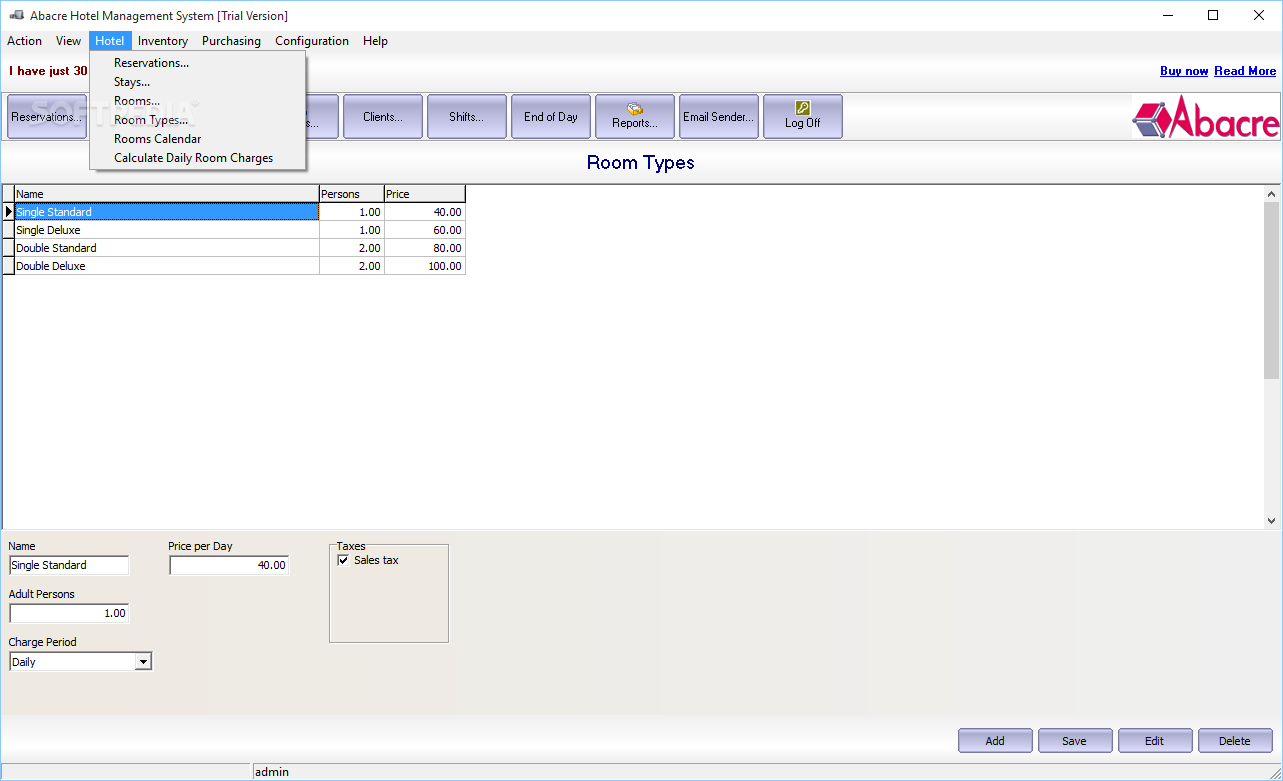Close the open Hotel menu
This screenshot has width=1283, height=781.
click(x=110, y=41)
